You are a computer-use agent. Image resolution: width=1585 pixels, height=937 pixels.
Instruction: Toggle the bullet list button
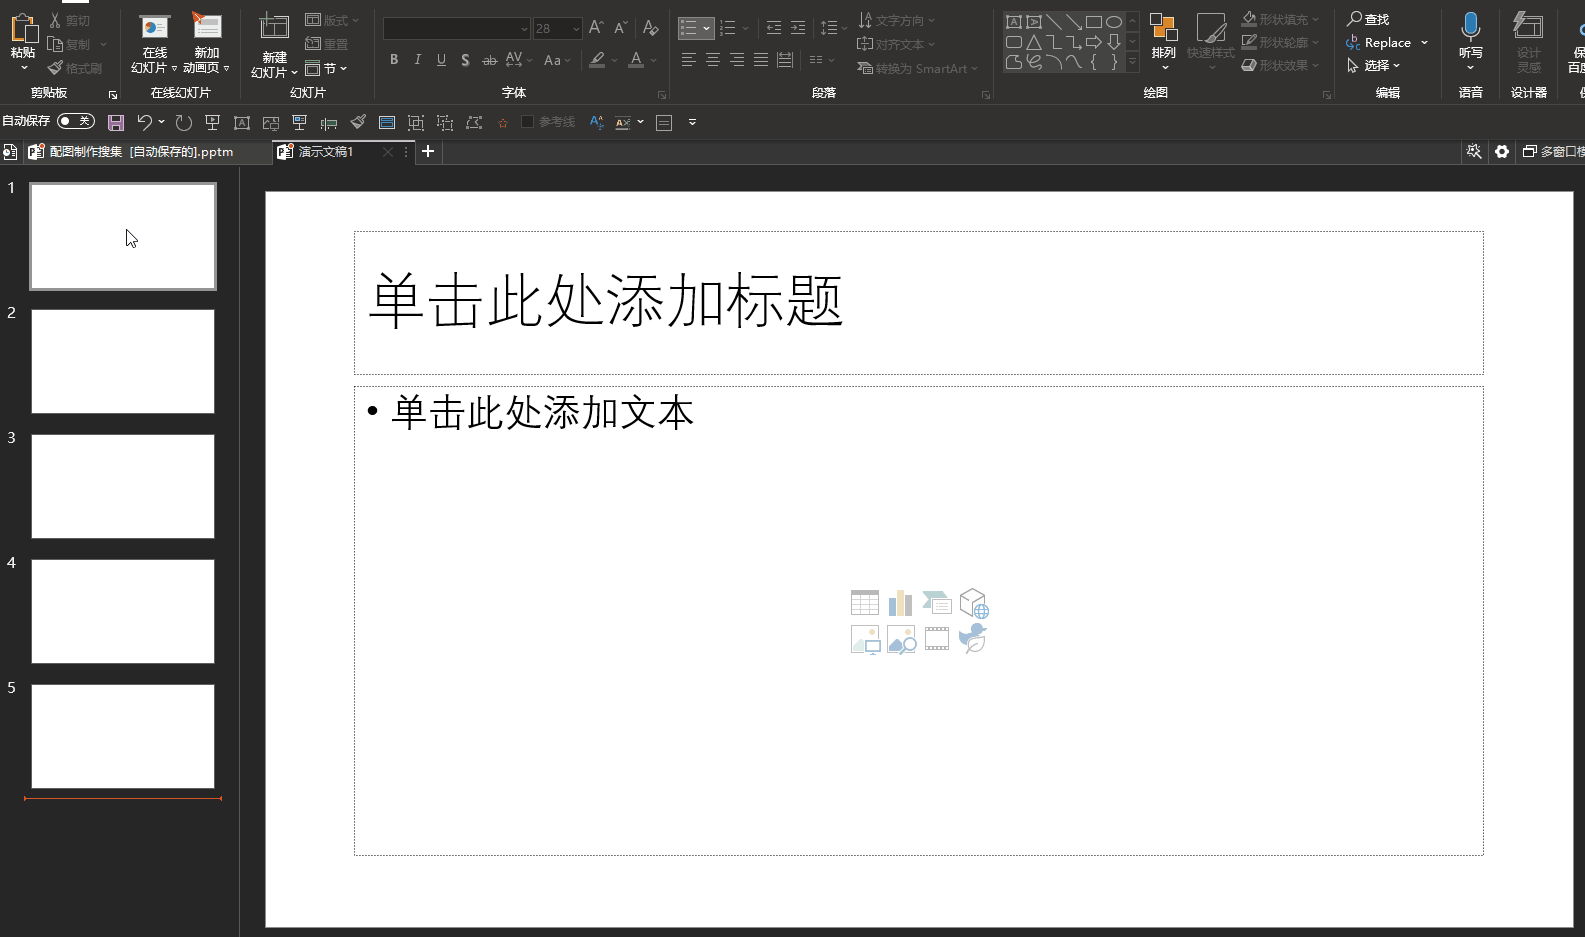pyautogui.click(x=688, y=28)
